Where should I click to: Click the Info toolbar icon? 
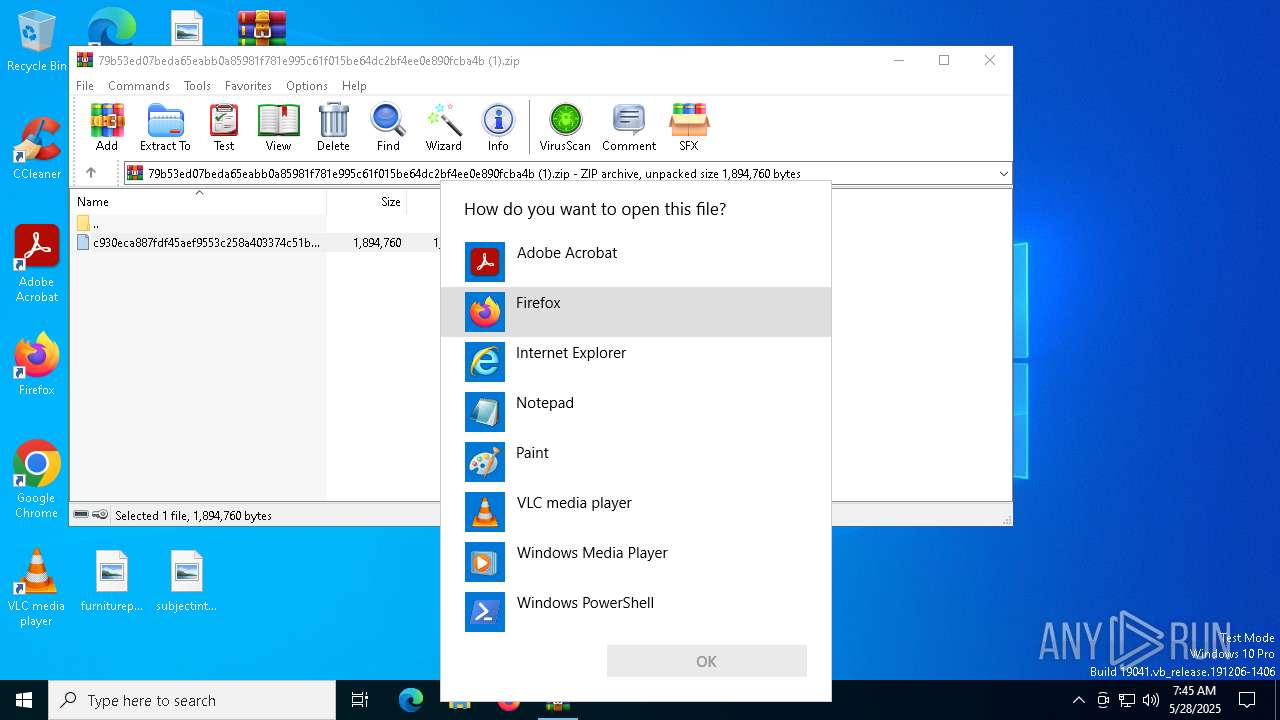coord(498,127)
